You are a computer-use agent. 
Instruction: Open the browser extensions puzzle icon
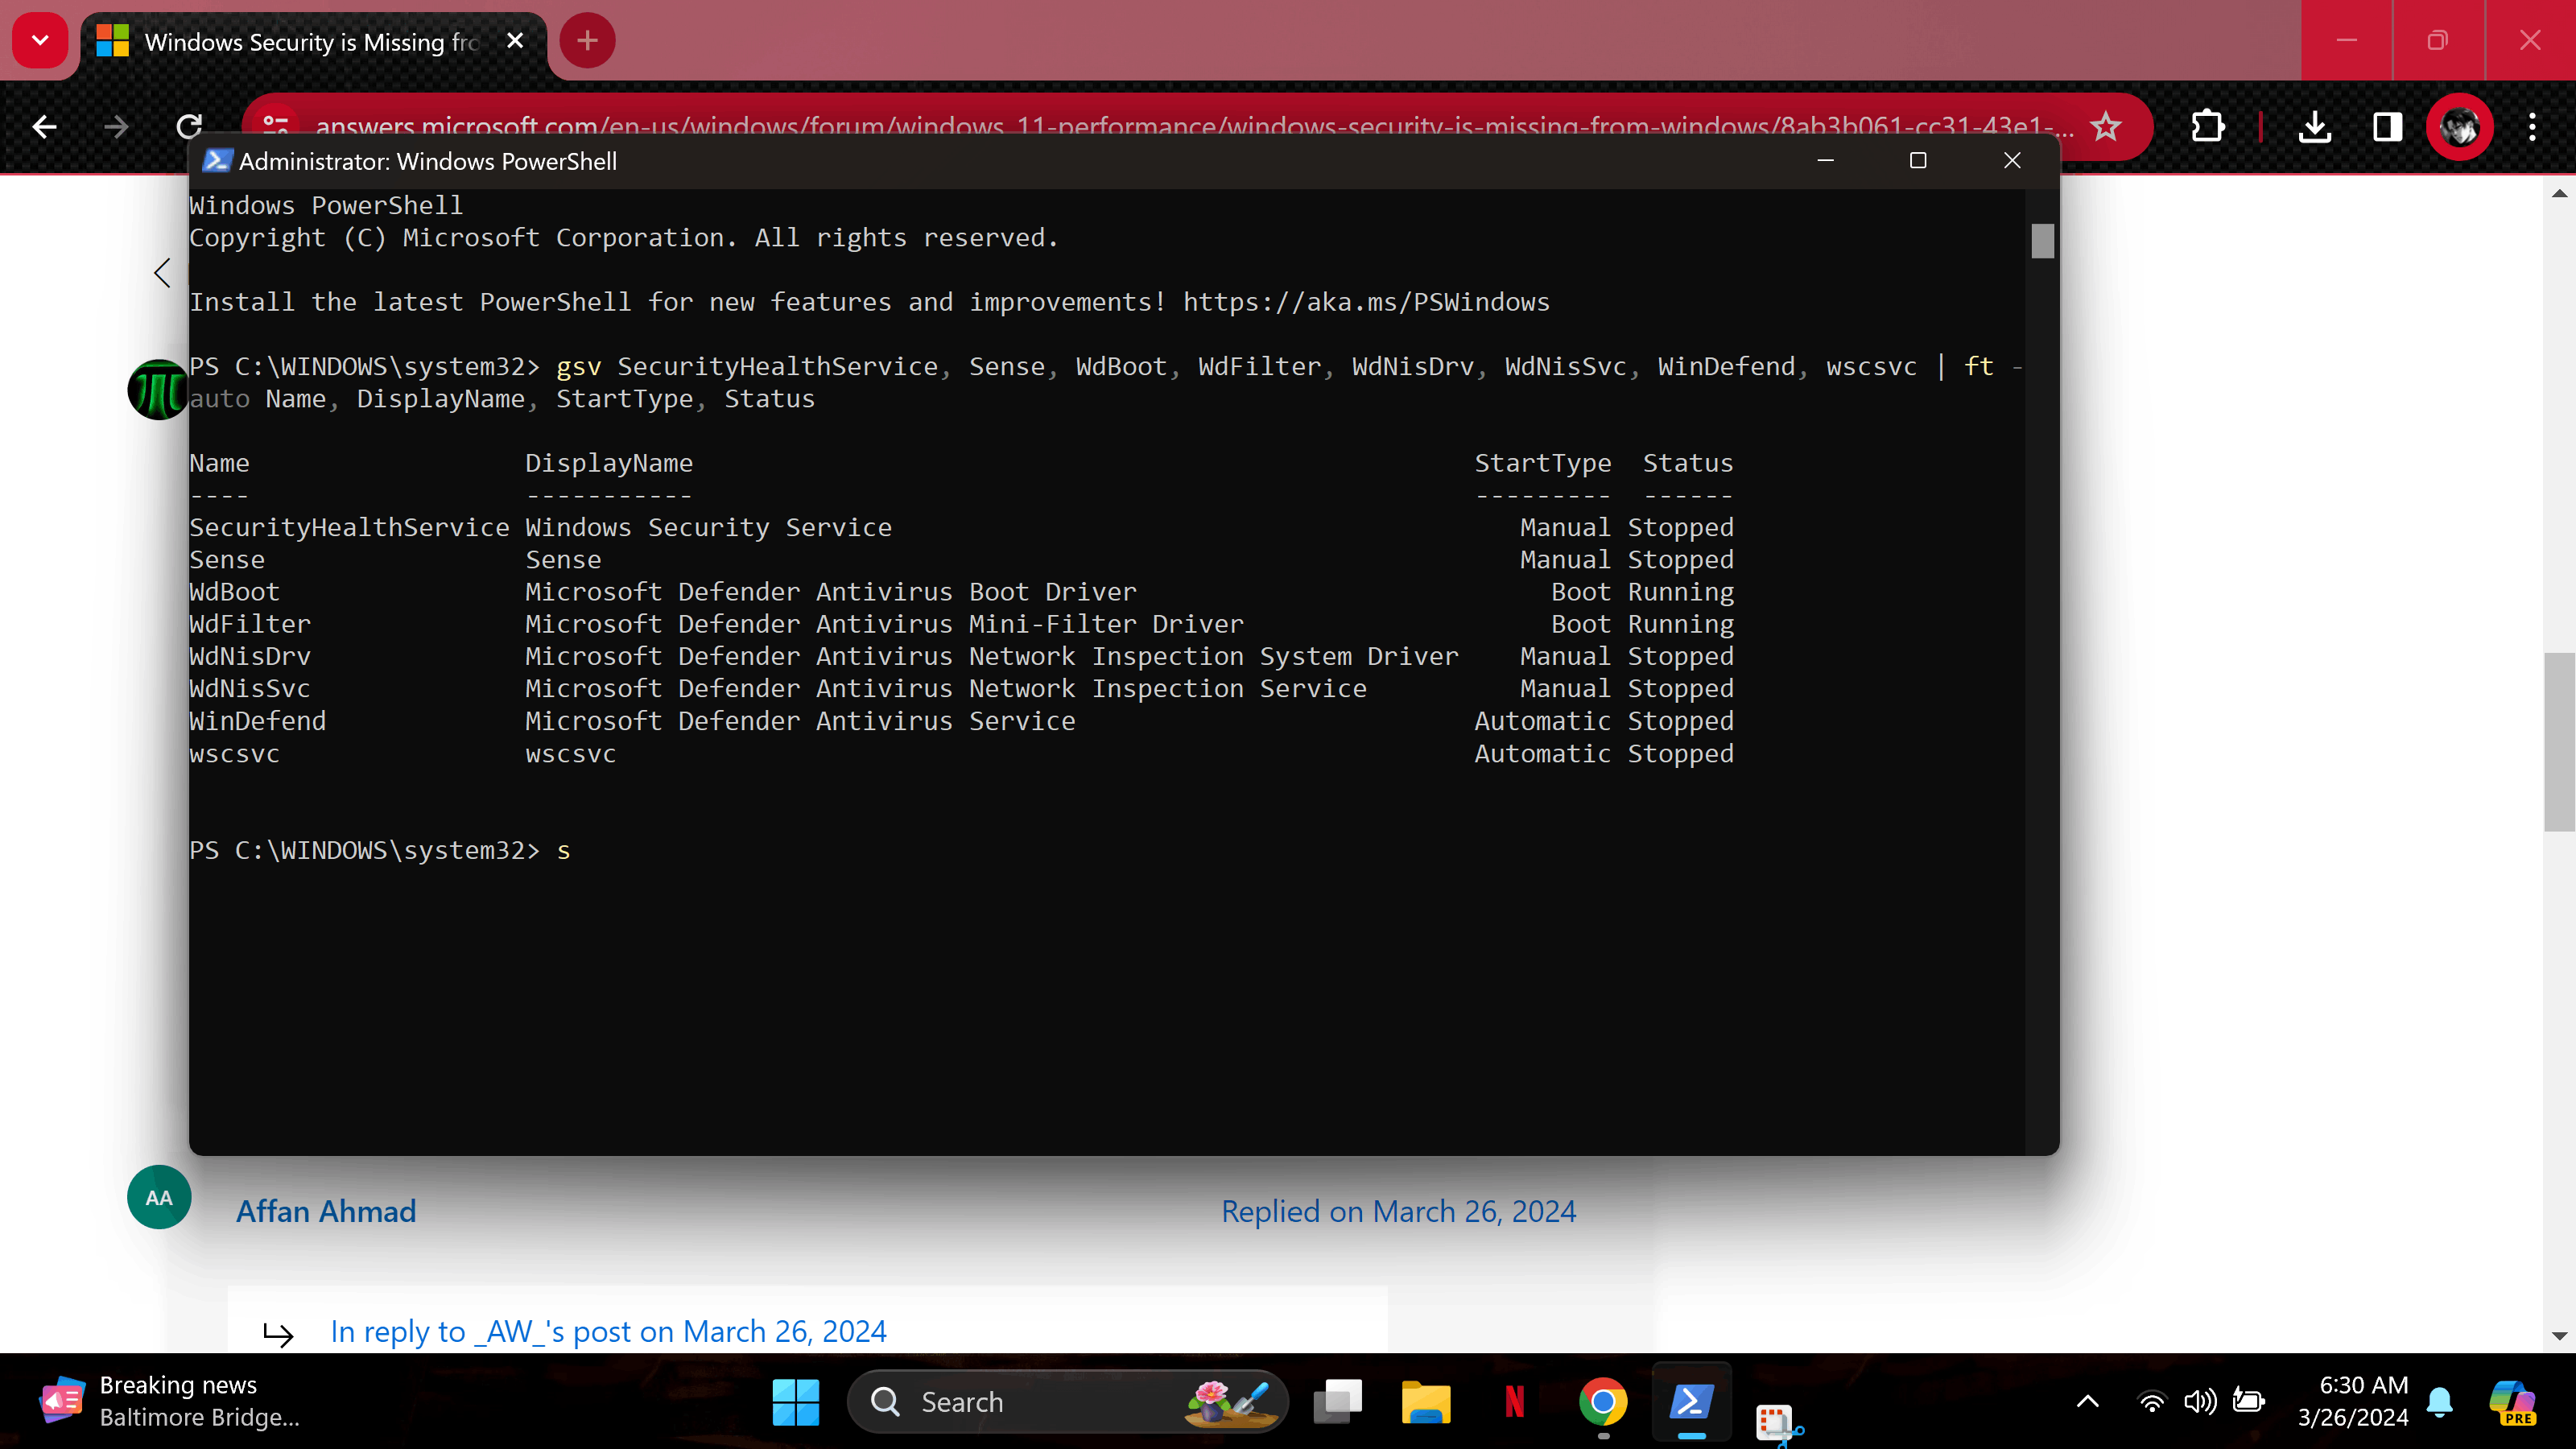[x=2207, y=127]
